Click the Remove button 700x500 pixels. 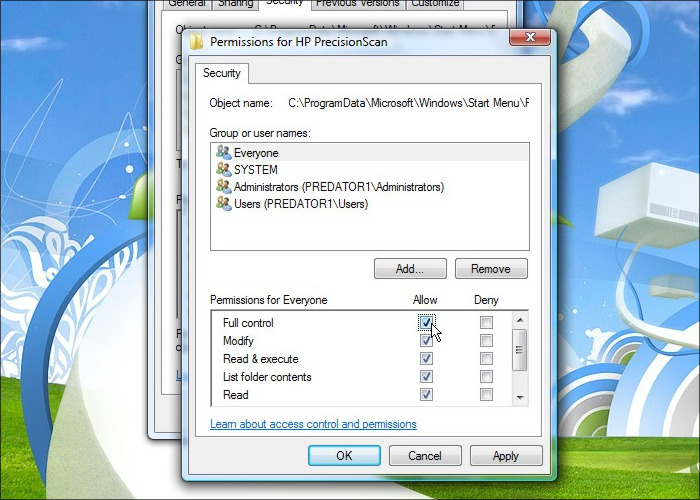pyautogui.click(x=491, y=269)
